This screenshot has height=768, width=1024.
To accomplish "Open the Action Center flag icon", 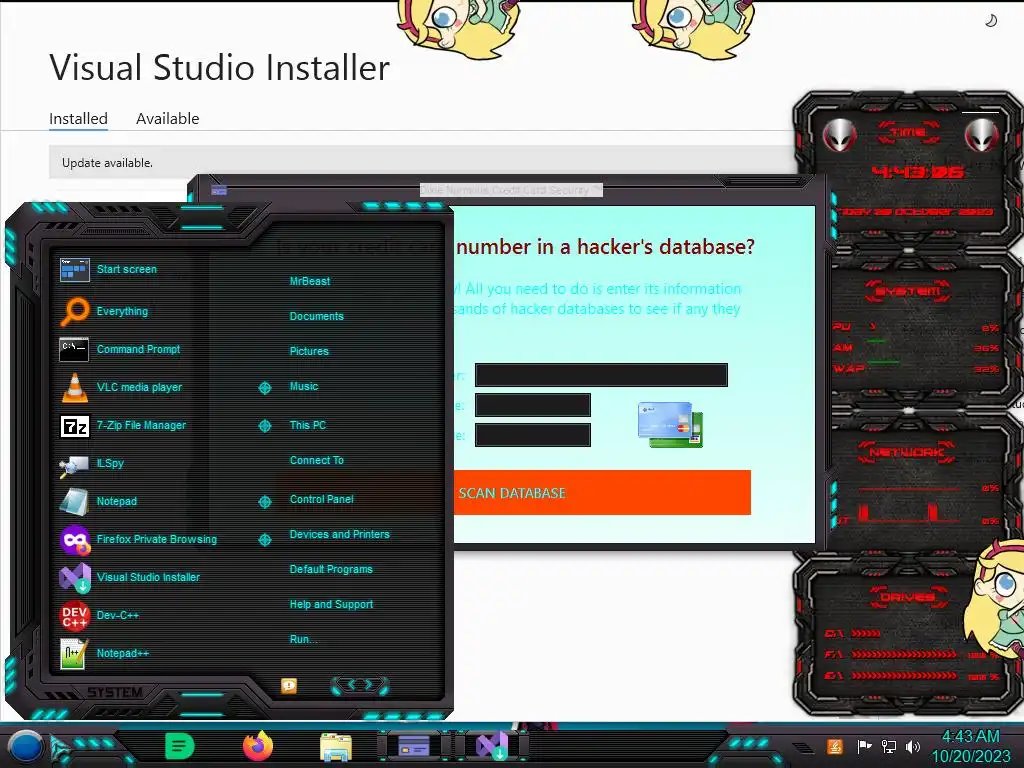I will [864, 746].
